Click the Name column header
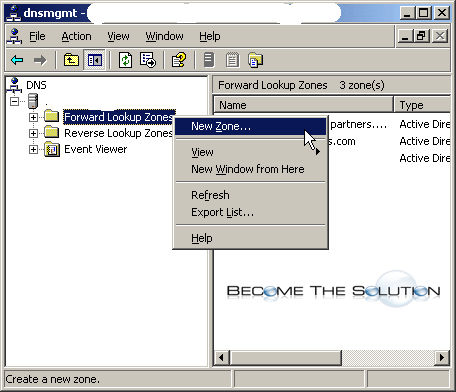This screenshot has width=456, height=392. coord(303,105)
